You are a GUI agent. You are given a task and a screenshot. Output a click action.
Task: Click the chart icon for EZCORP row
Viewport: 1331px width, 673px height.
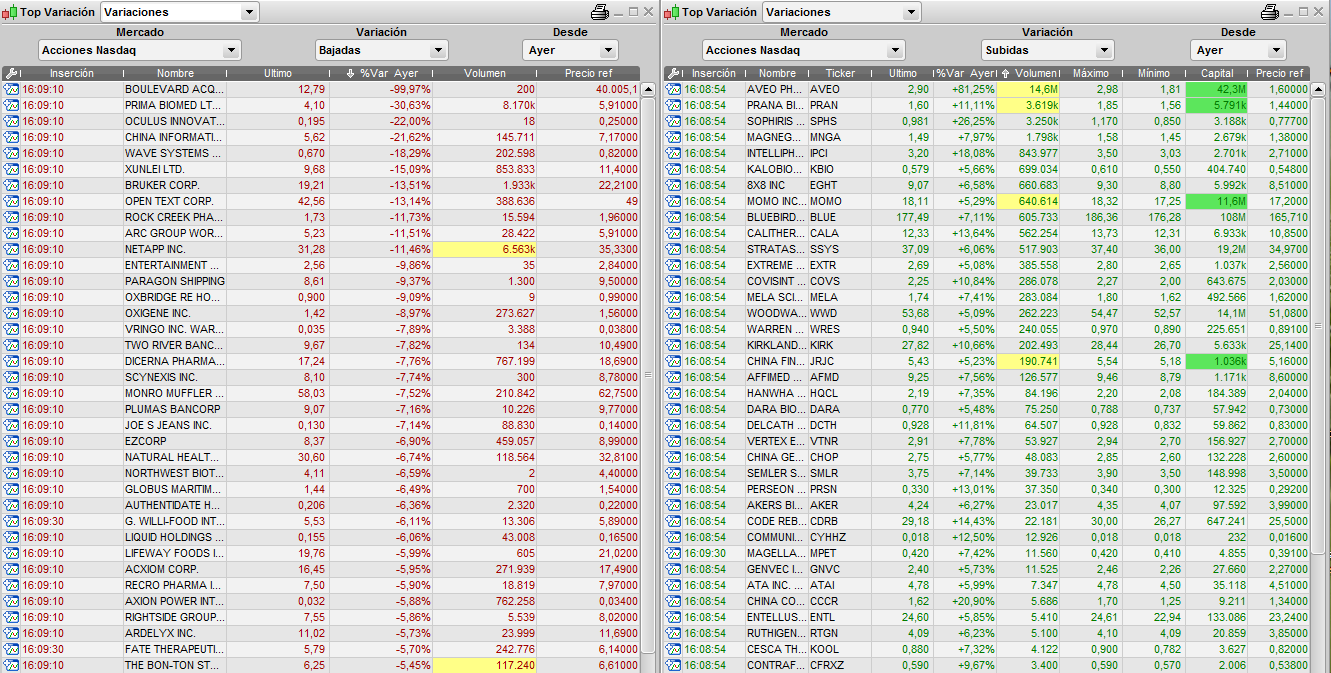tap(11, 441)
